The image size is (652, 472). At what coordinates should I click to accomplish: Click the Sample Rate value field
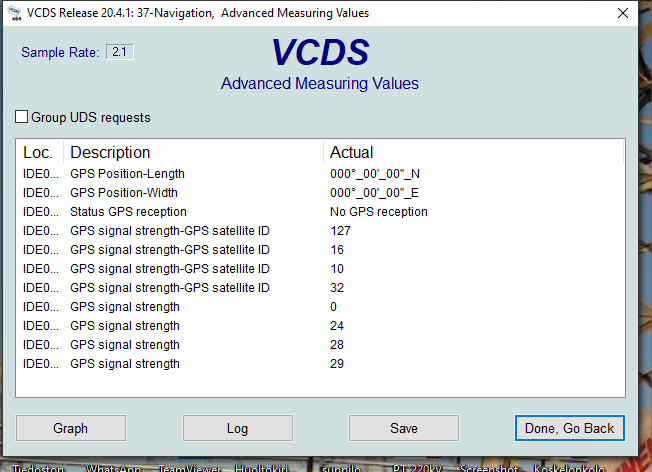[x=120, y=52]
